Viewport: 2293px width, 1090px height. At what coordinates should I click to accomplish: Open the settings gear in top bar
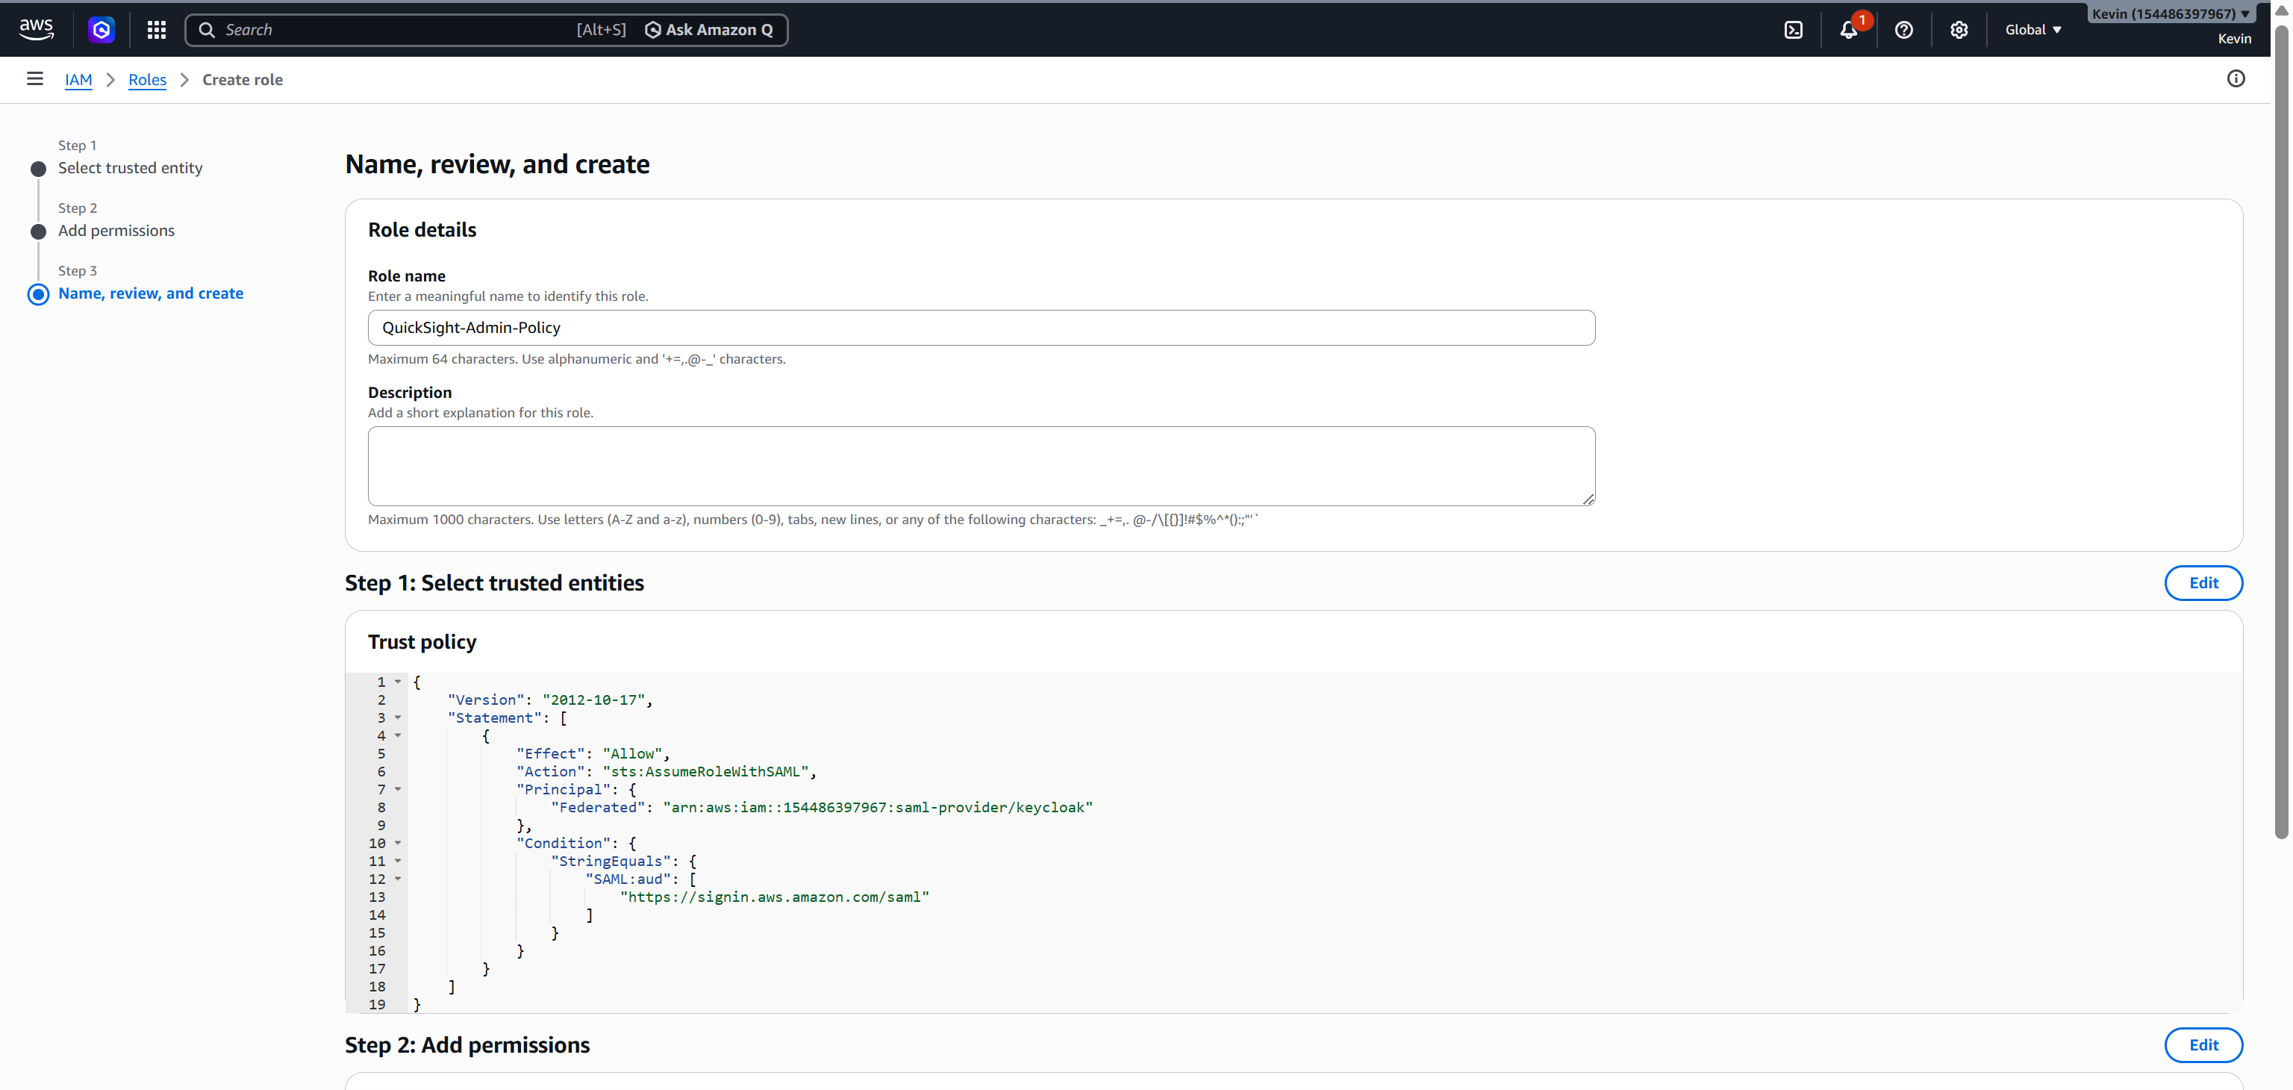(1958, 30)
